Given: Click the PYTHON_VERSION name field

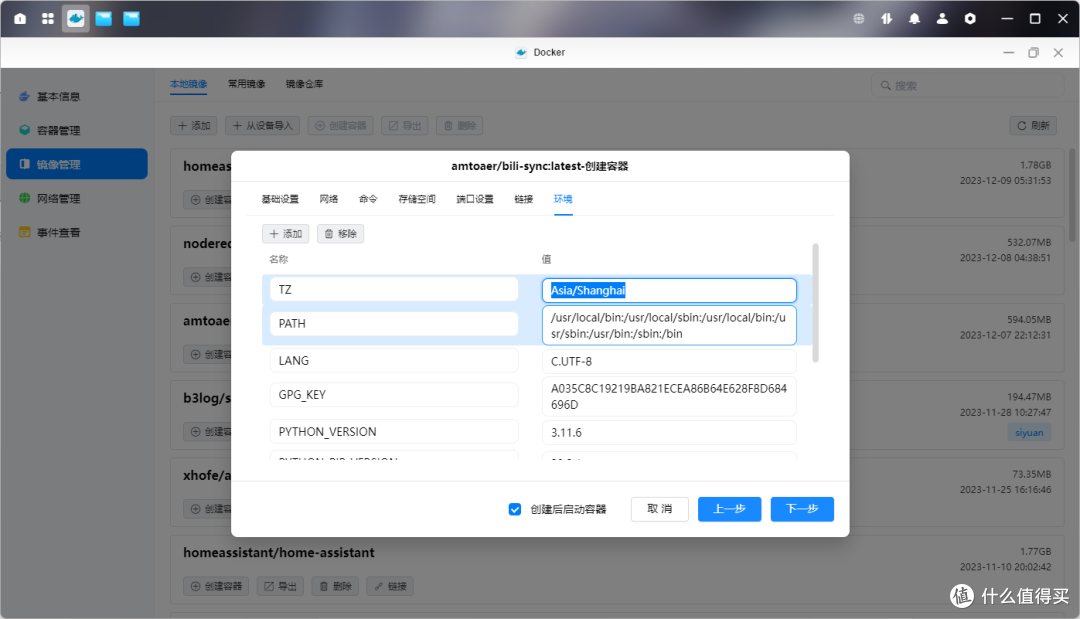Looking at the screenshot, I should pos(394,432).
